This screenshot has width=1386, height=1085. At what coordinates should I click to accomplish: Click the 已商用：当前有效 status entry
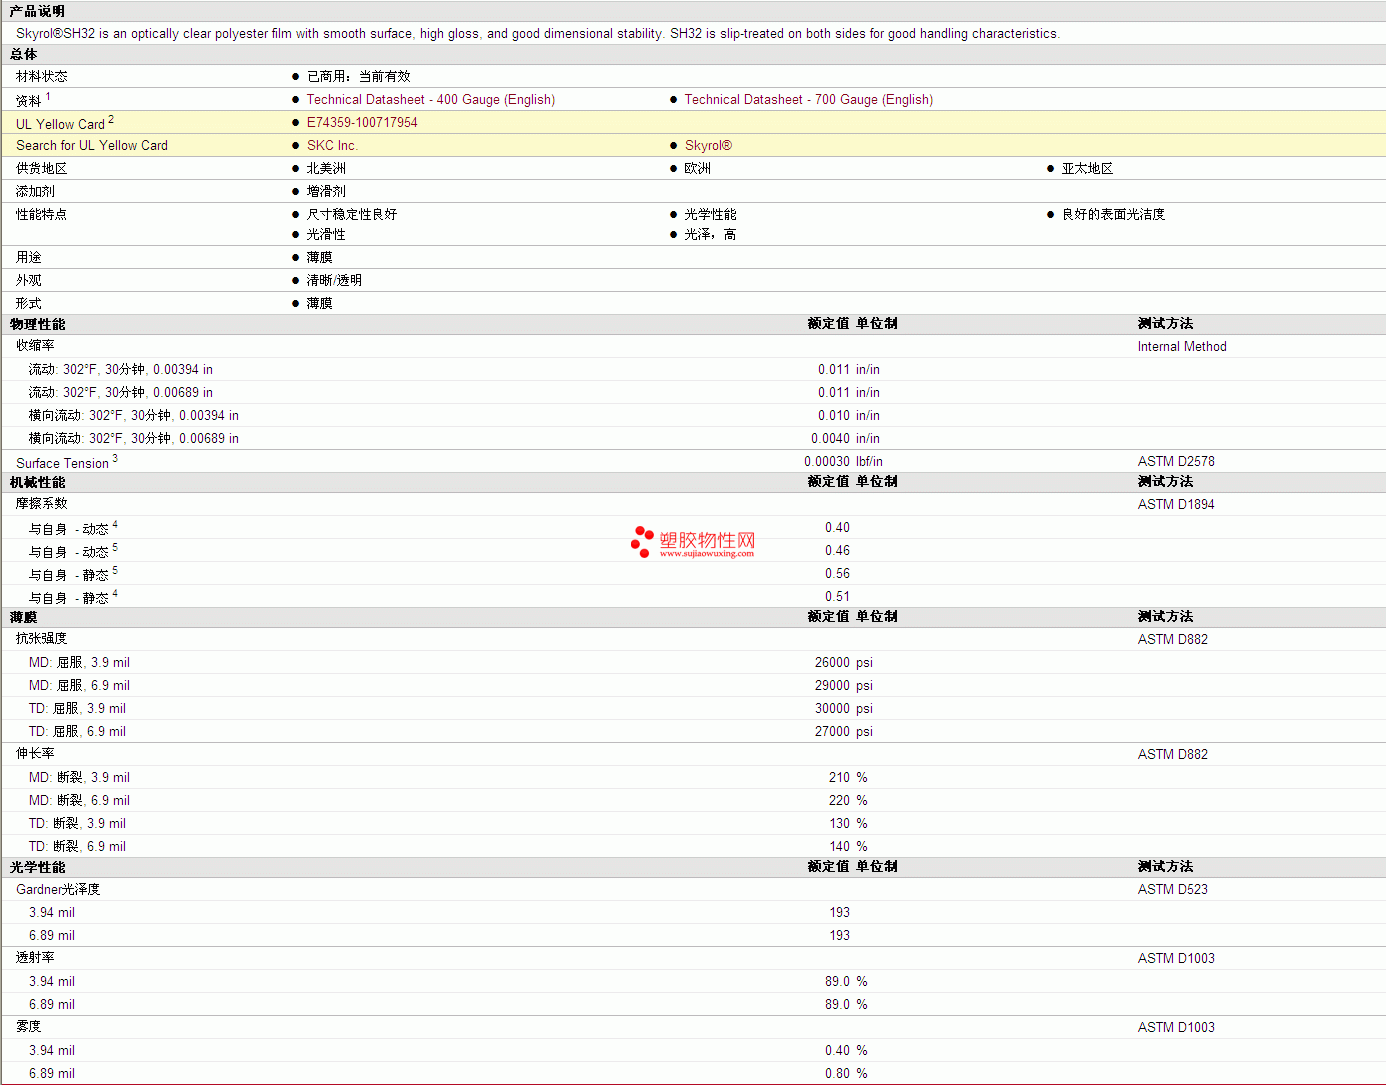tap(358, 76)
